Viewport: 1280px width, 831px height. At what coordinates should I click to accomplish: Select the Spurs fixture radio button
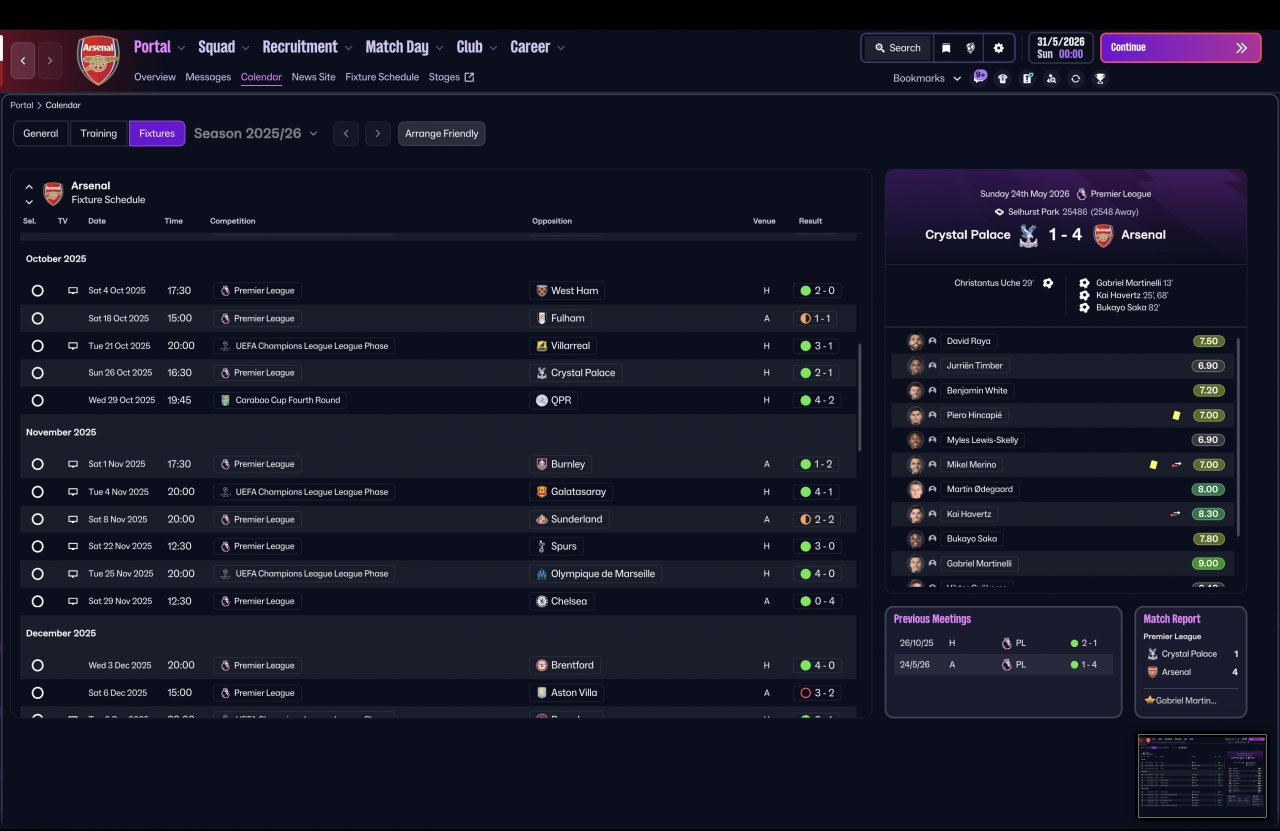tap(37, 546)
